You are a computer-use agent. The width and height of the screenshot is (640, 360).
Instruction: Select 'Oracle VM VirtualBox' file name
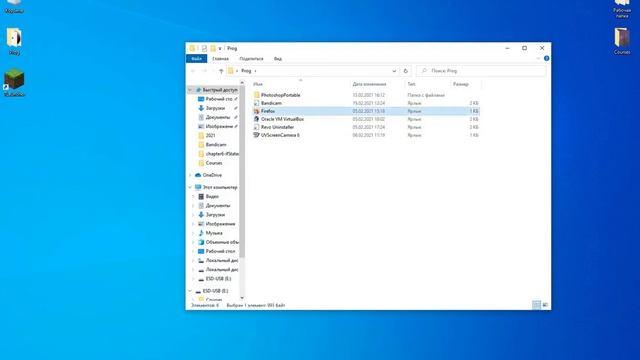pos(282,119)
